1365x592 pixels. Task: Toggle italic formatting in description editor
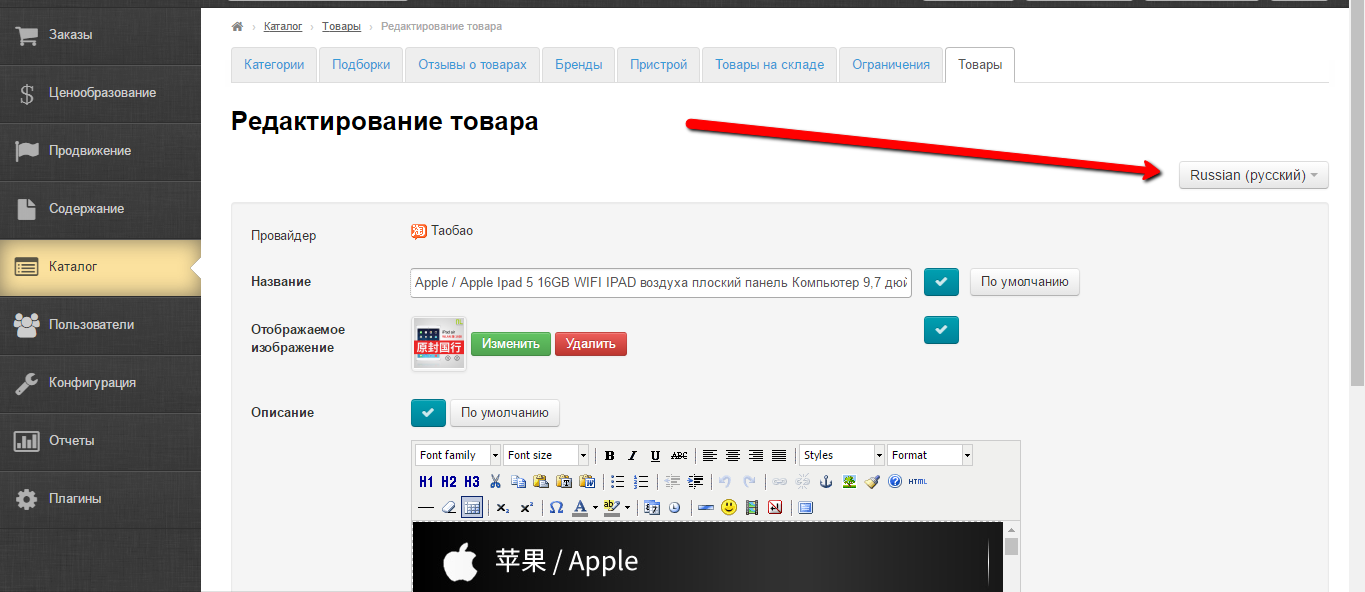pyautogui.click(x=632, y=455)
